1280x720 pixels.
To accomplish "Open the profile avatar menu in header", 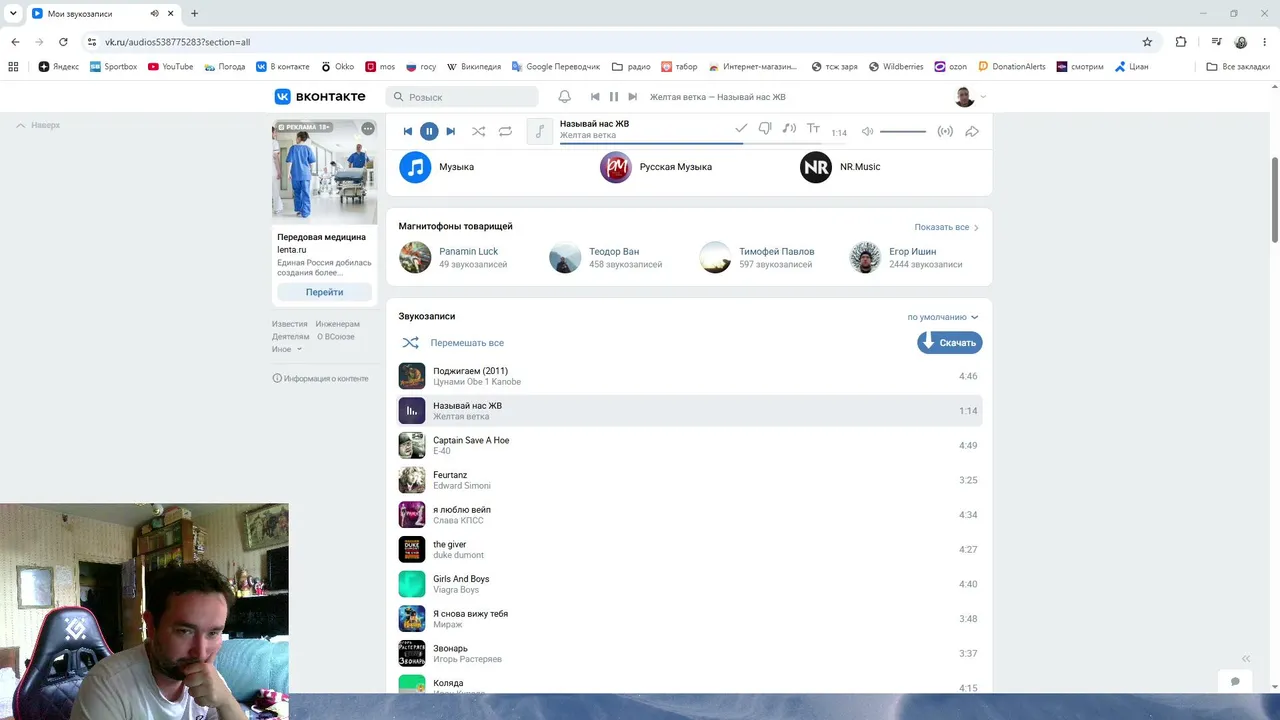I will (x=970, y=97).
